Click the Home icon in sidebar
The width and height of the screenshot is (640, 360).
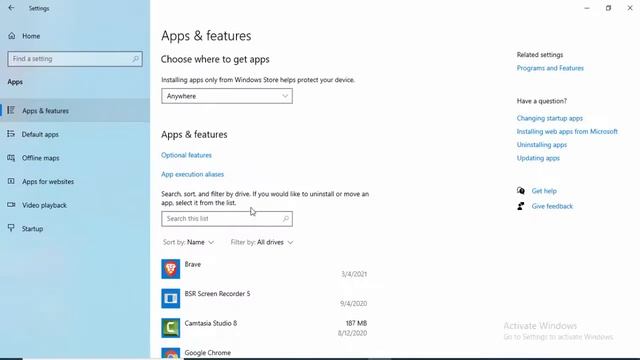pos(12,36)
